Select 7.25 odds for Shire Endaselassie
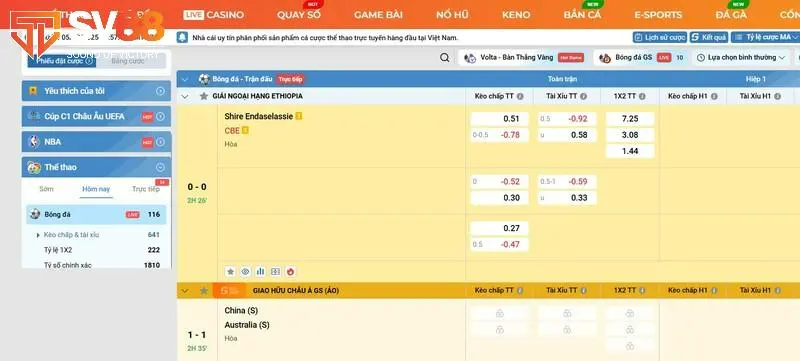The width and height of the screenshot is (800, 361). pos(630,119)
